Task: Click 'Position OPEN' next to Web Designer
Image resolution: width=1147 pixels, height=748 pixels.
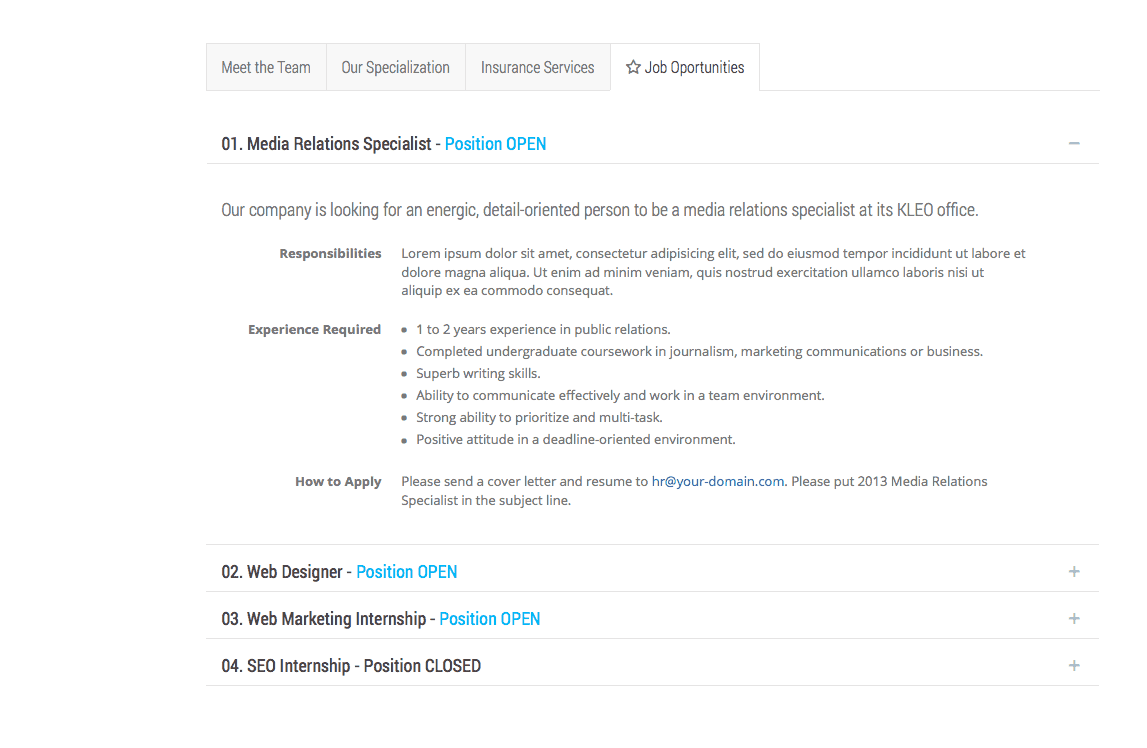Action: coord(406,572)
